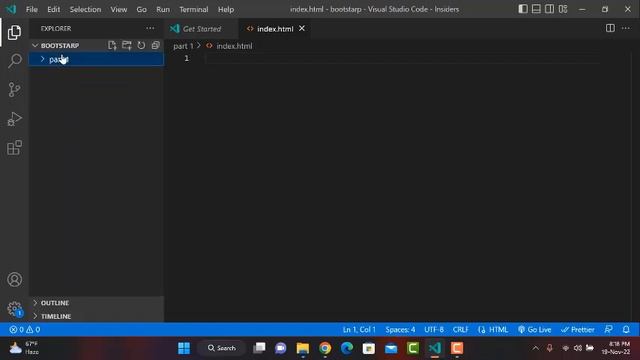Collapse all folders in explorer
This screenshot has height=360, width=640.
tap(156, 45)
